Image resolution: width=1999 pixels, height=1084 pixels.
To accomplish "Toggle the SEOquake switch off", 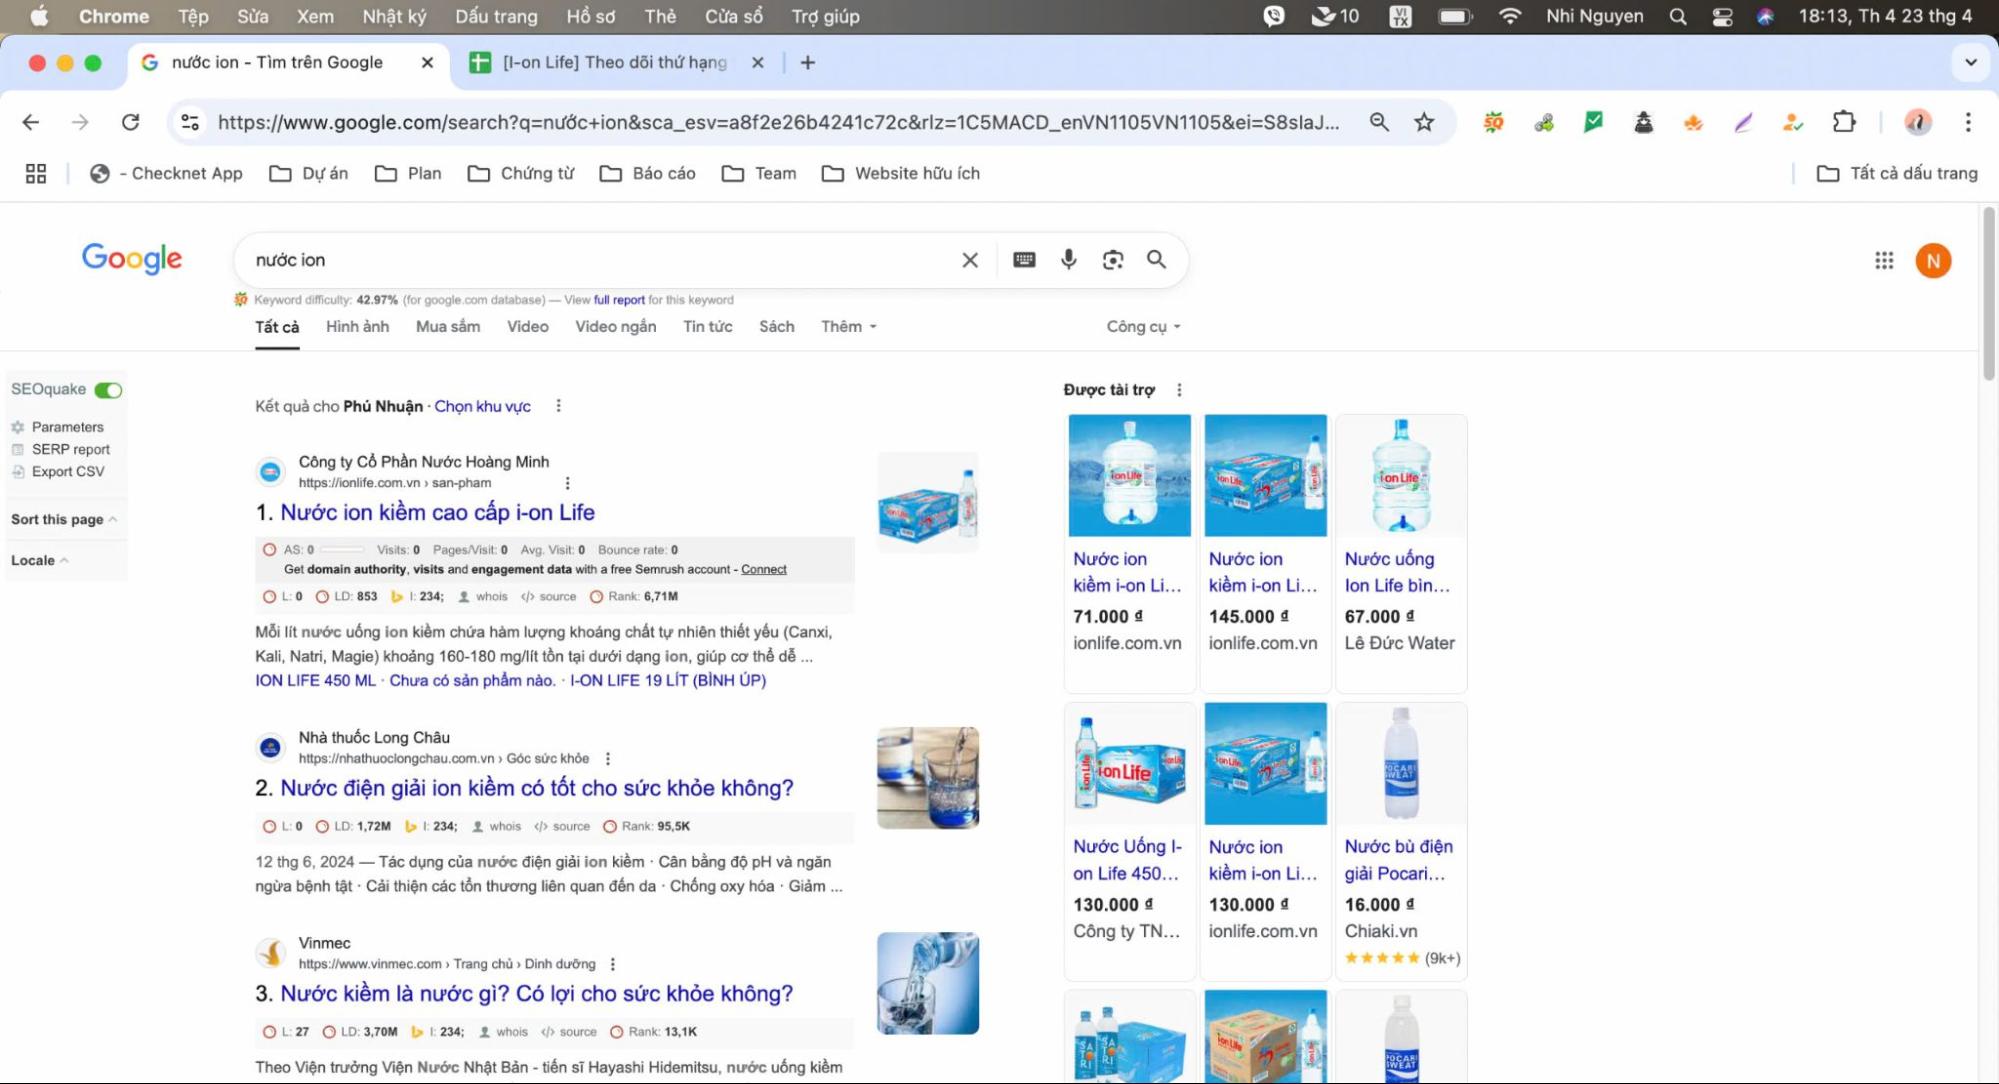I will point(108,390).
